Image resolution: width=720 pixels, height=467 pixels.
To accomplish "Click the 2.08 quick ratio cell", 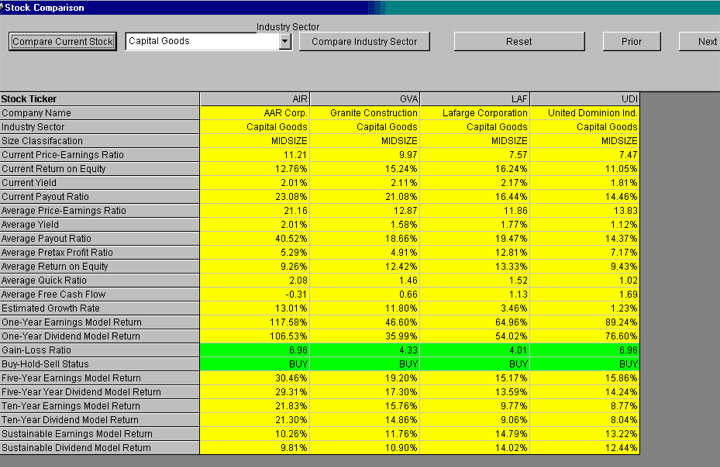I will 255,281.
